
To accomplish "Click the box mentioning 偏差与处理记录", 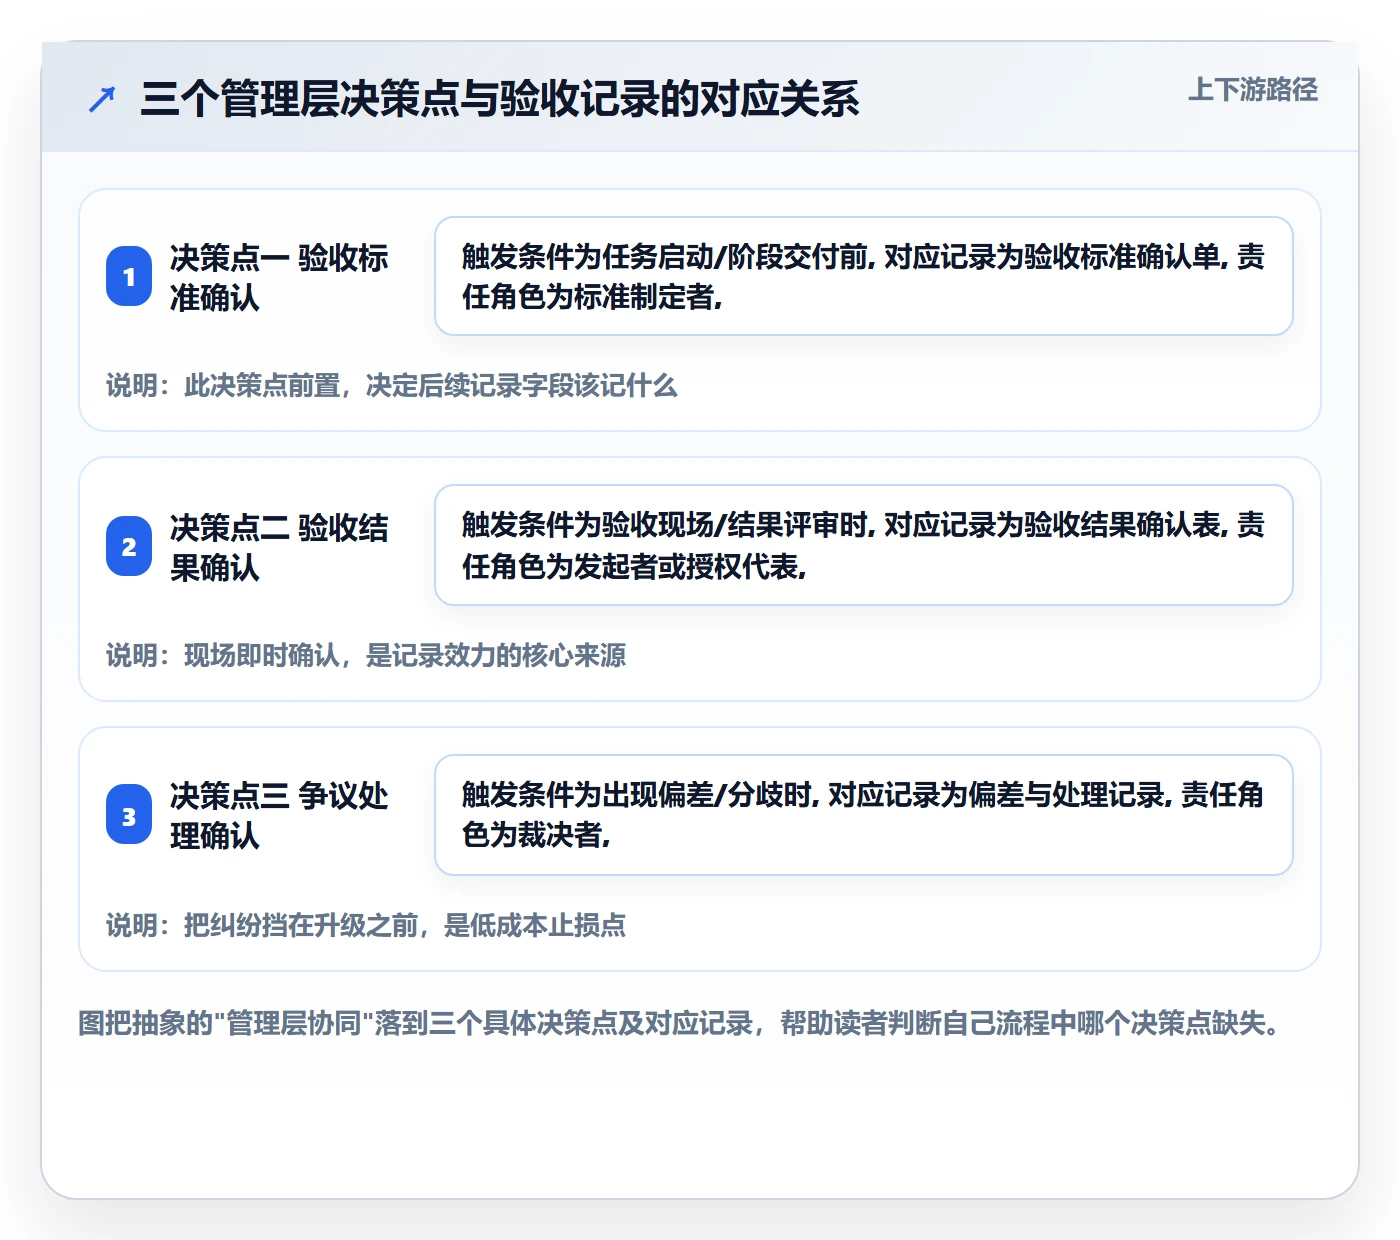I will click(864, 815).
